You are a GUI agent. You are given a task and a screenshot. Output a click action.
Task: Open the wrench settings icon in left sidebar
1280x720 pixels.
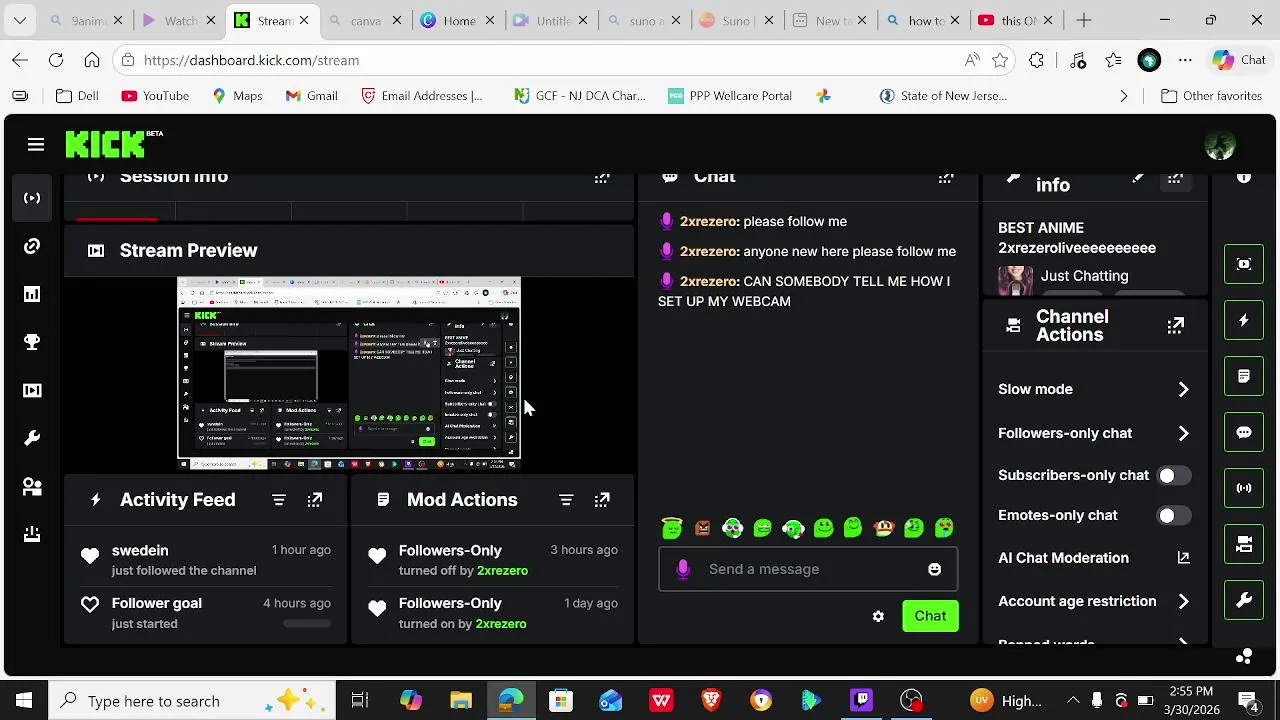click(x=32, y=438)
